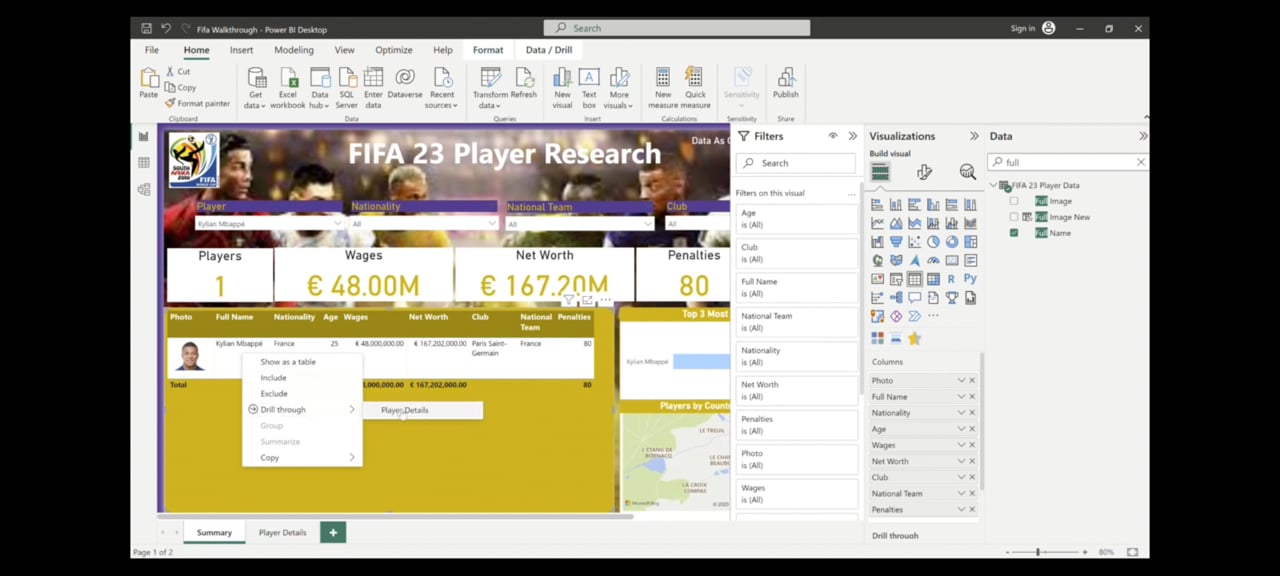Image resolution: width=1280 pixels, height=576 pixels.
Task: Select the Map visualization icon
Action: pos(877,260)
